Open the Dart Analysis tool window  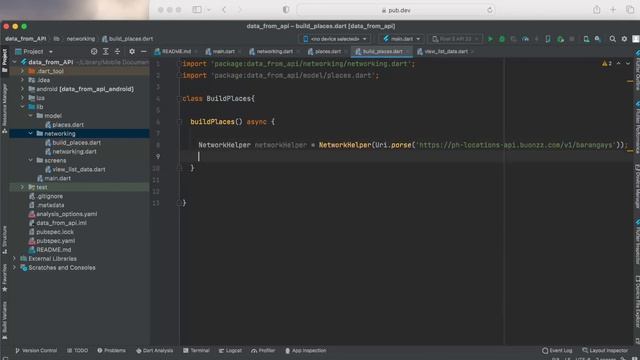(x=155, y=350)
